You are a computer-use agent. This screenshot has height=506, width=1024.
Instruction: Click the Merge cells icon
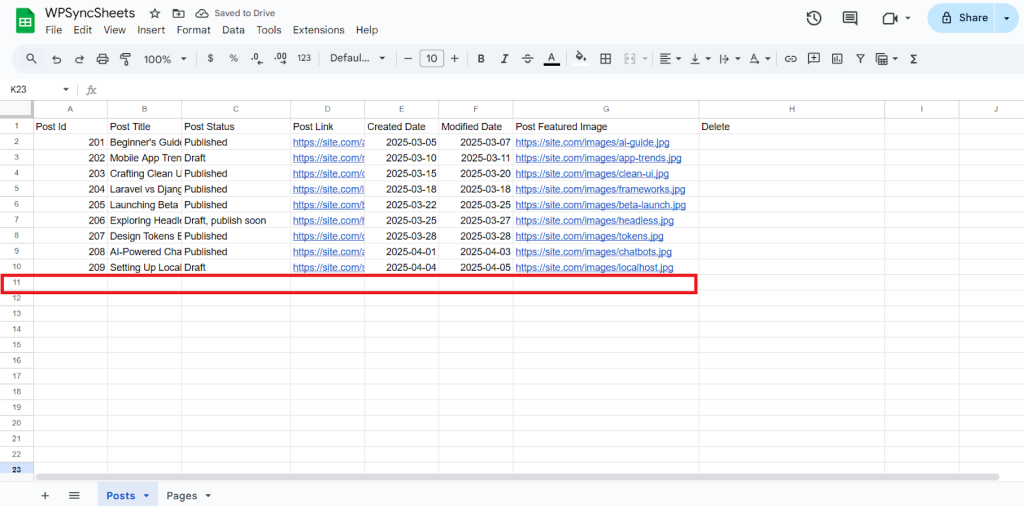tap(630, 59)
